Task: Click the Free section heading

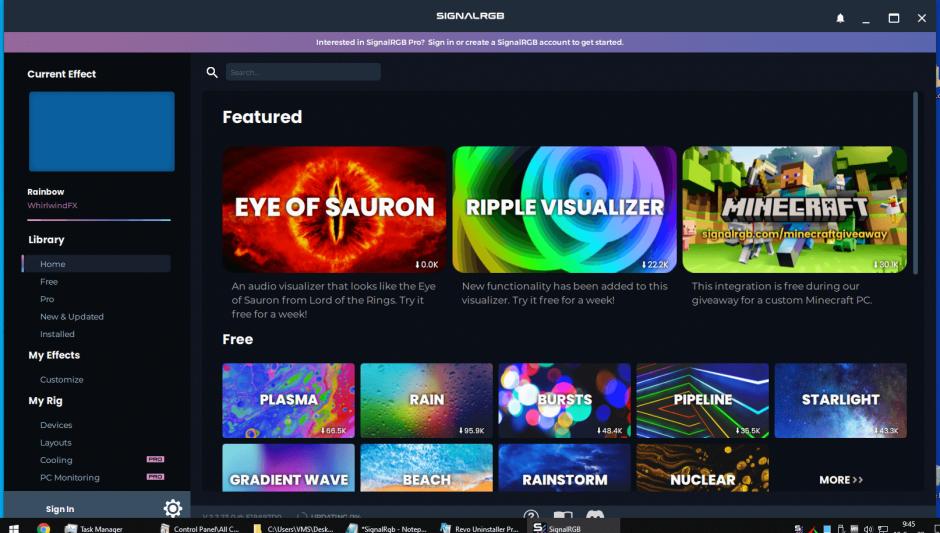Action: coord(237,339)
